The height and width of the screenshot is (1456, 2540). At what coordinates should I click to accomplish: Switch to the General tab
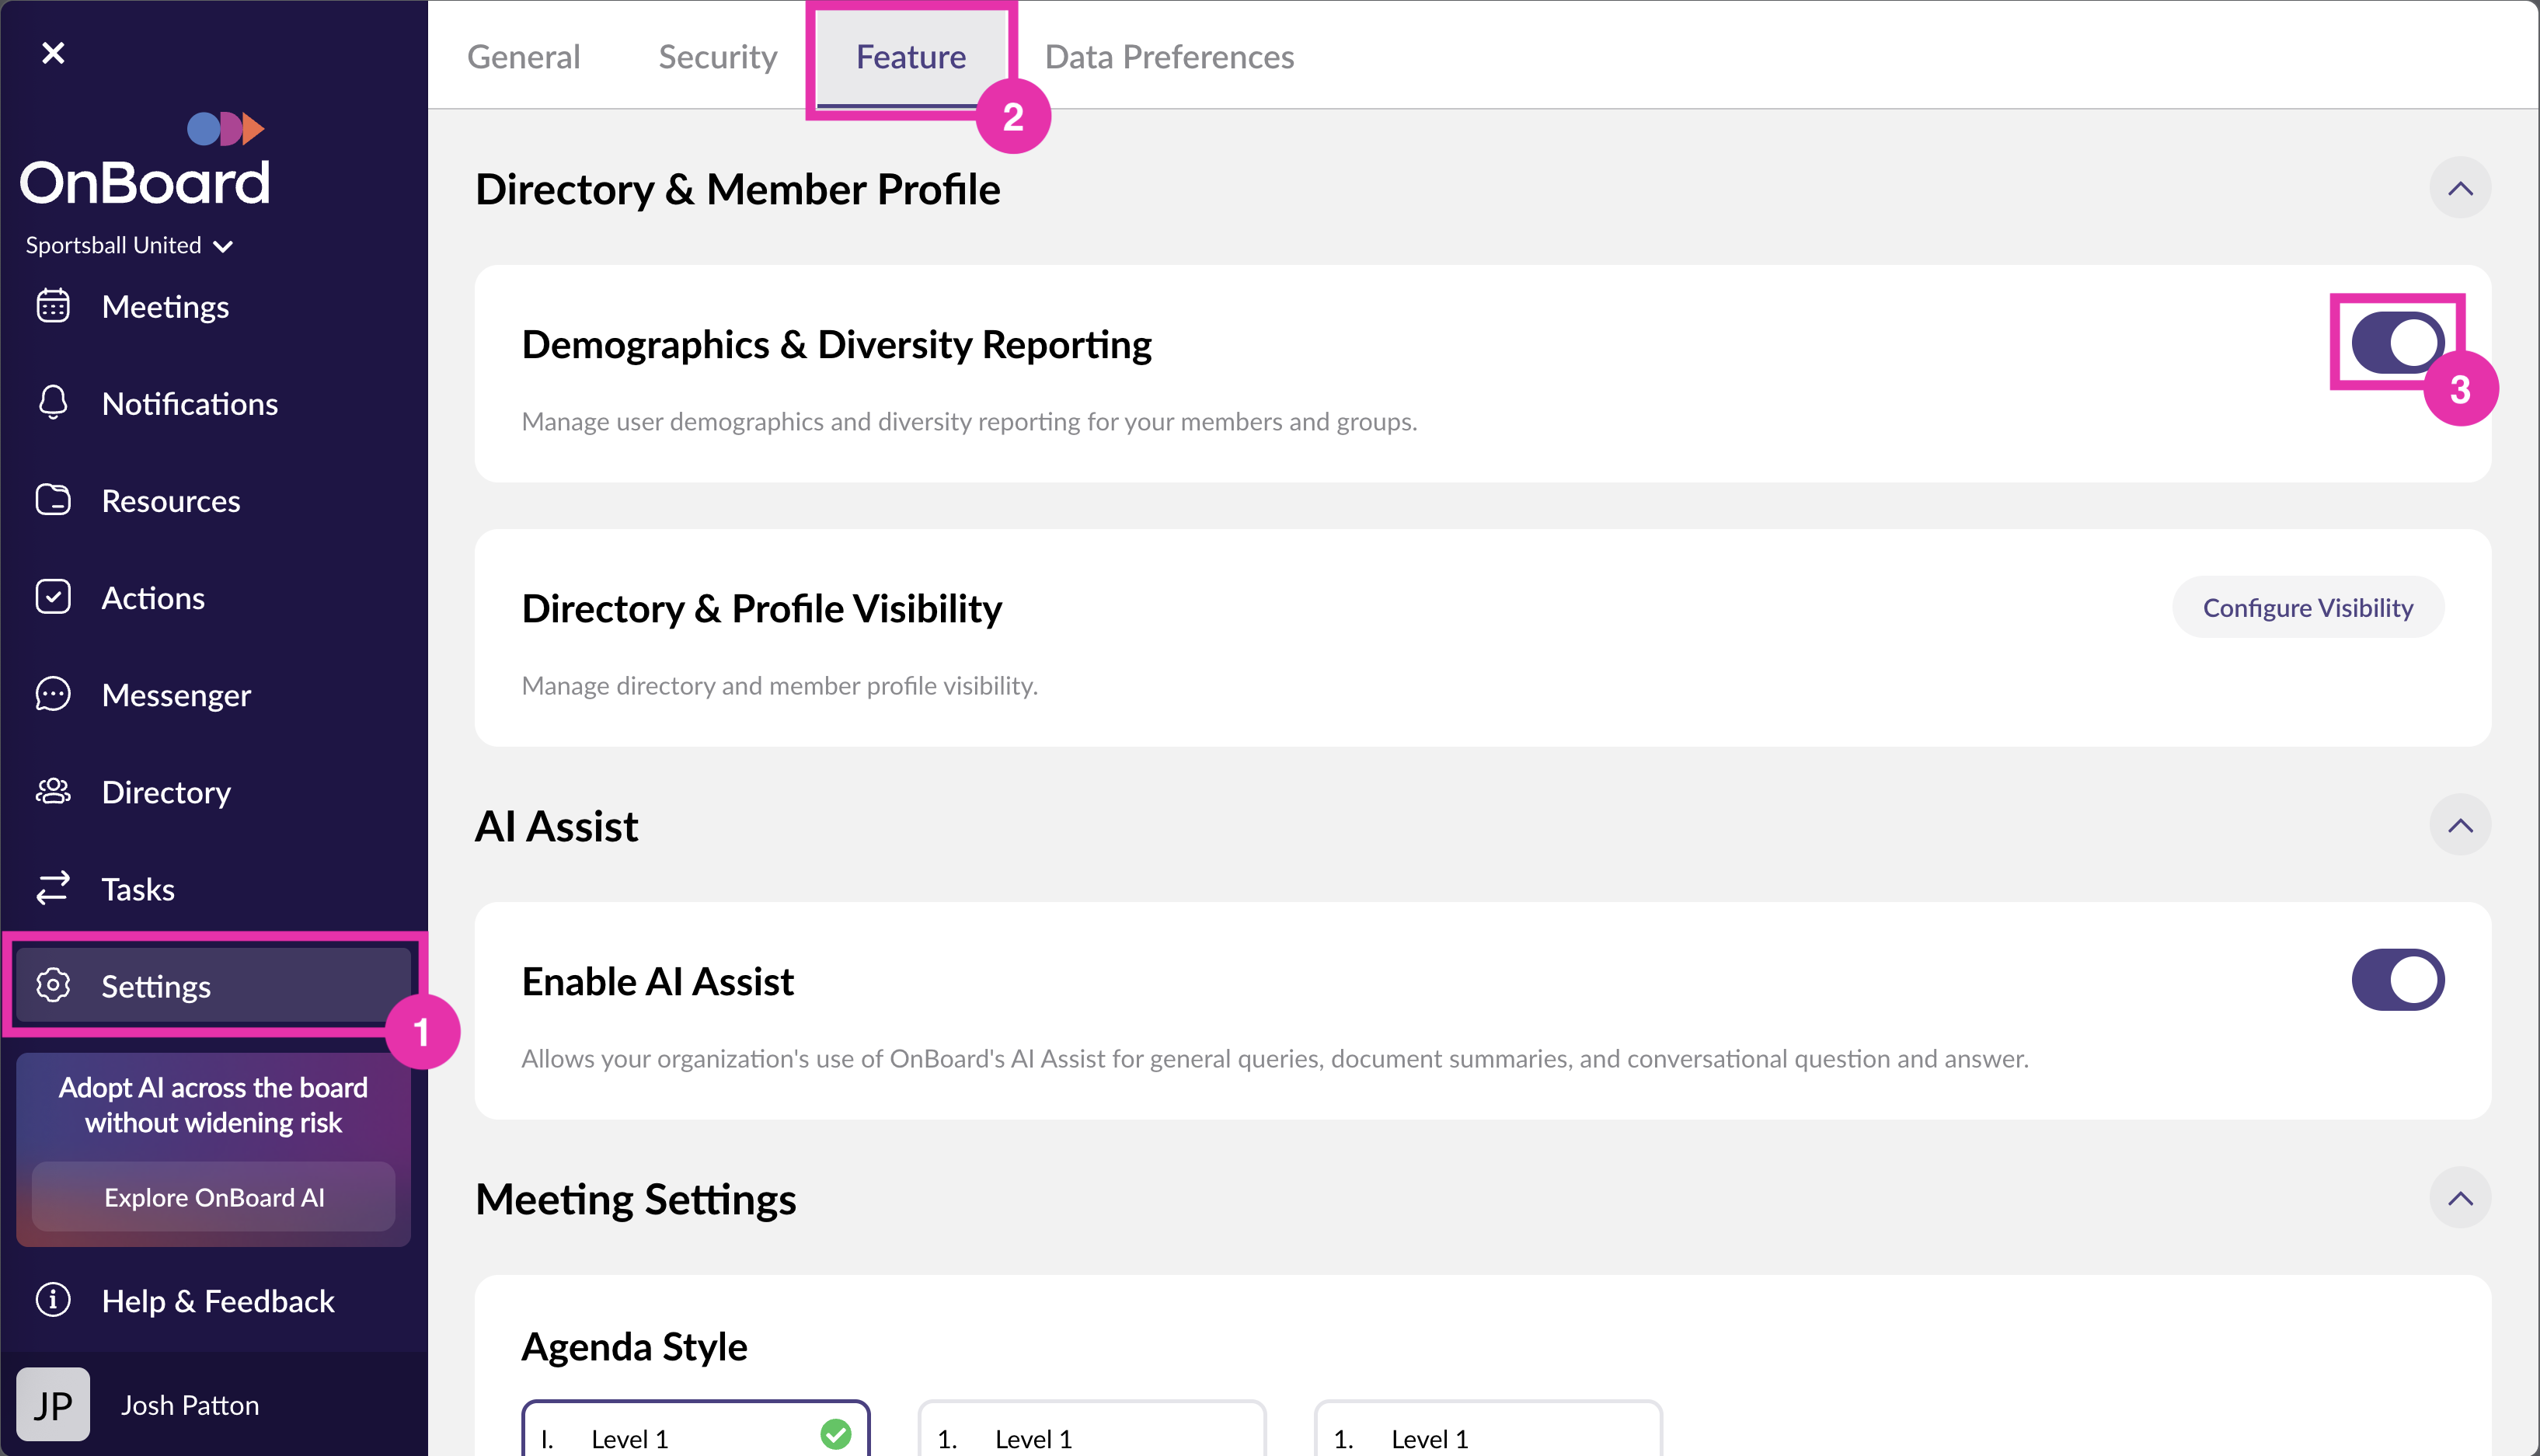(523, 56)
